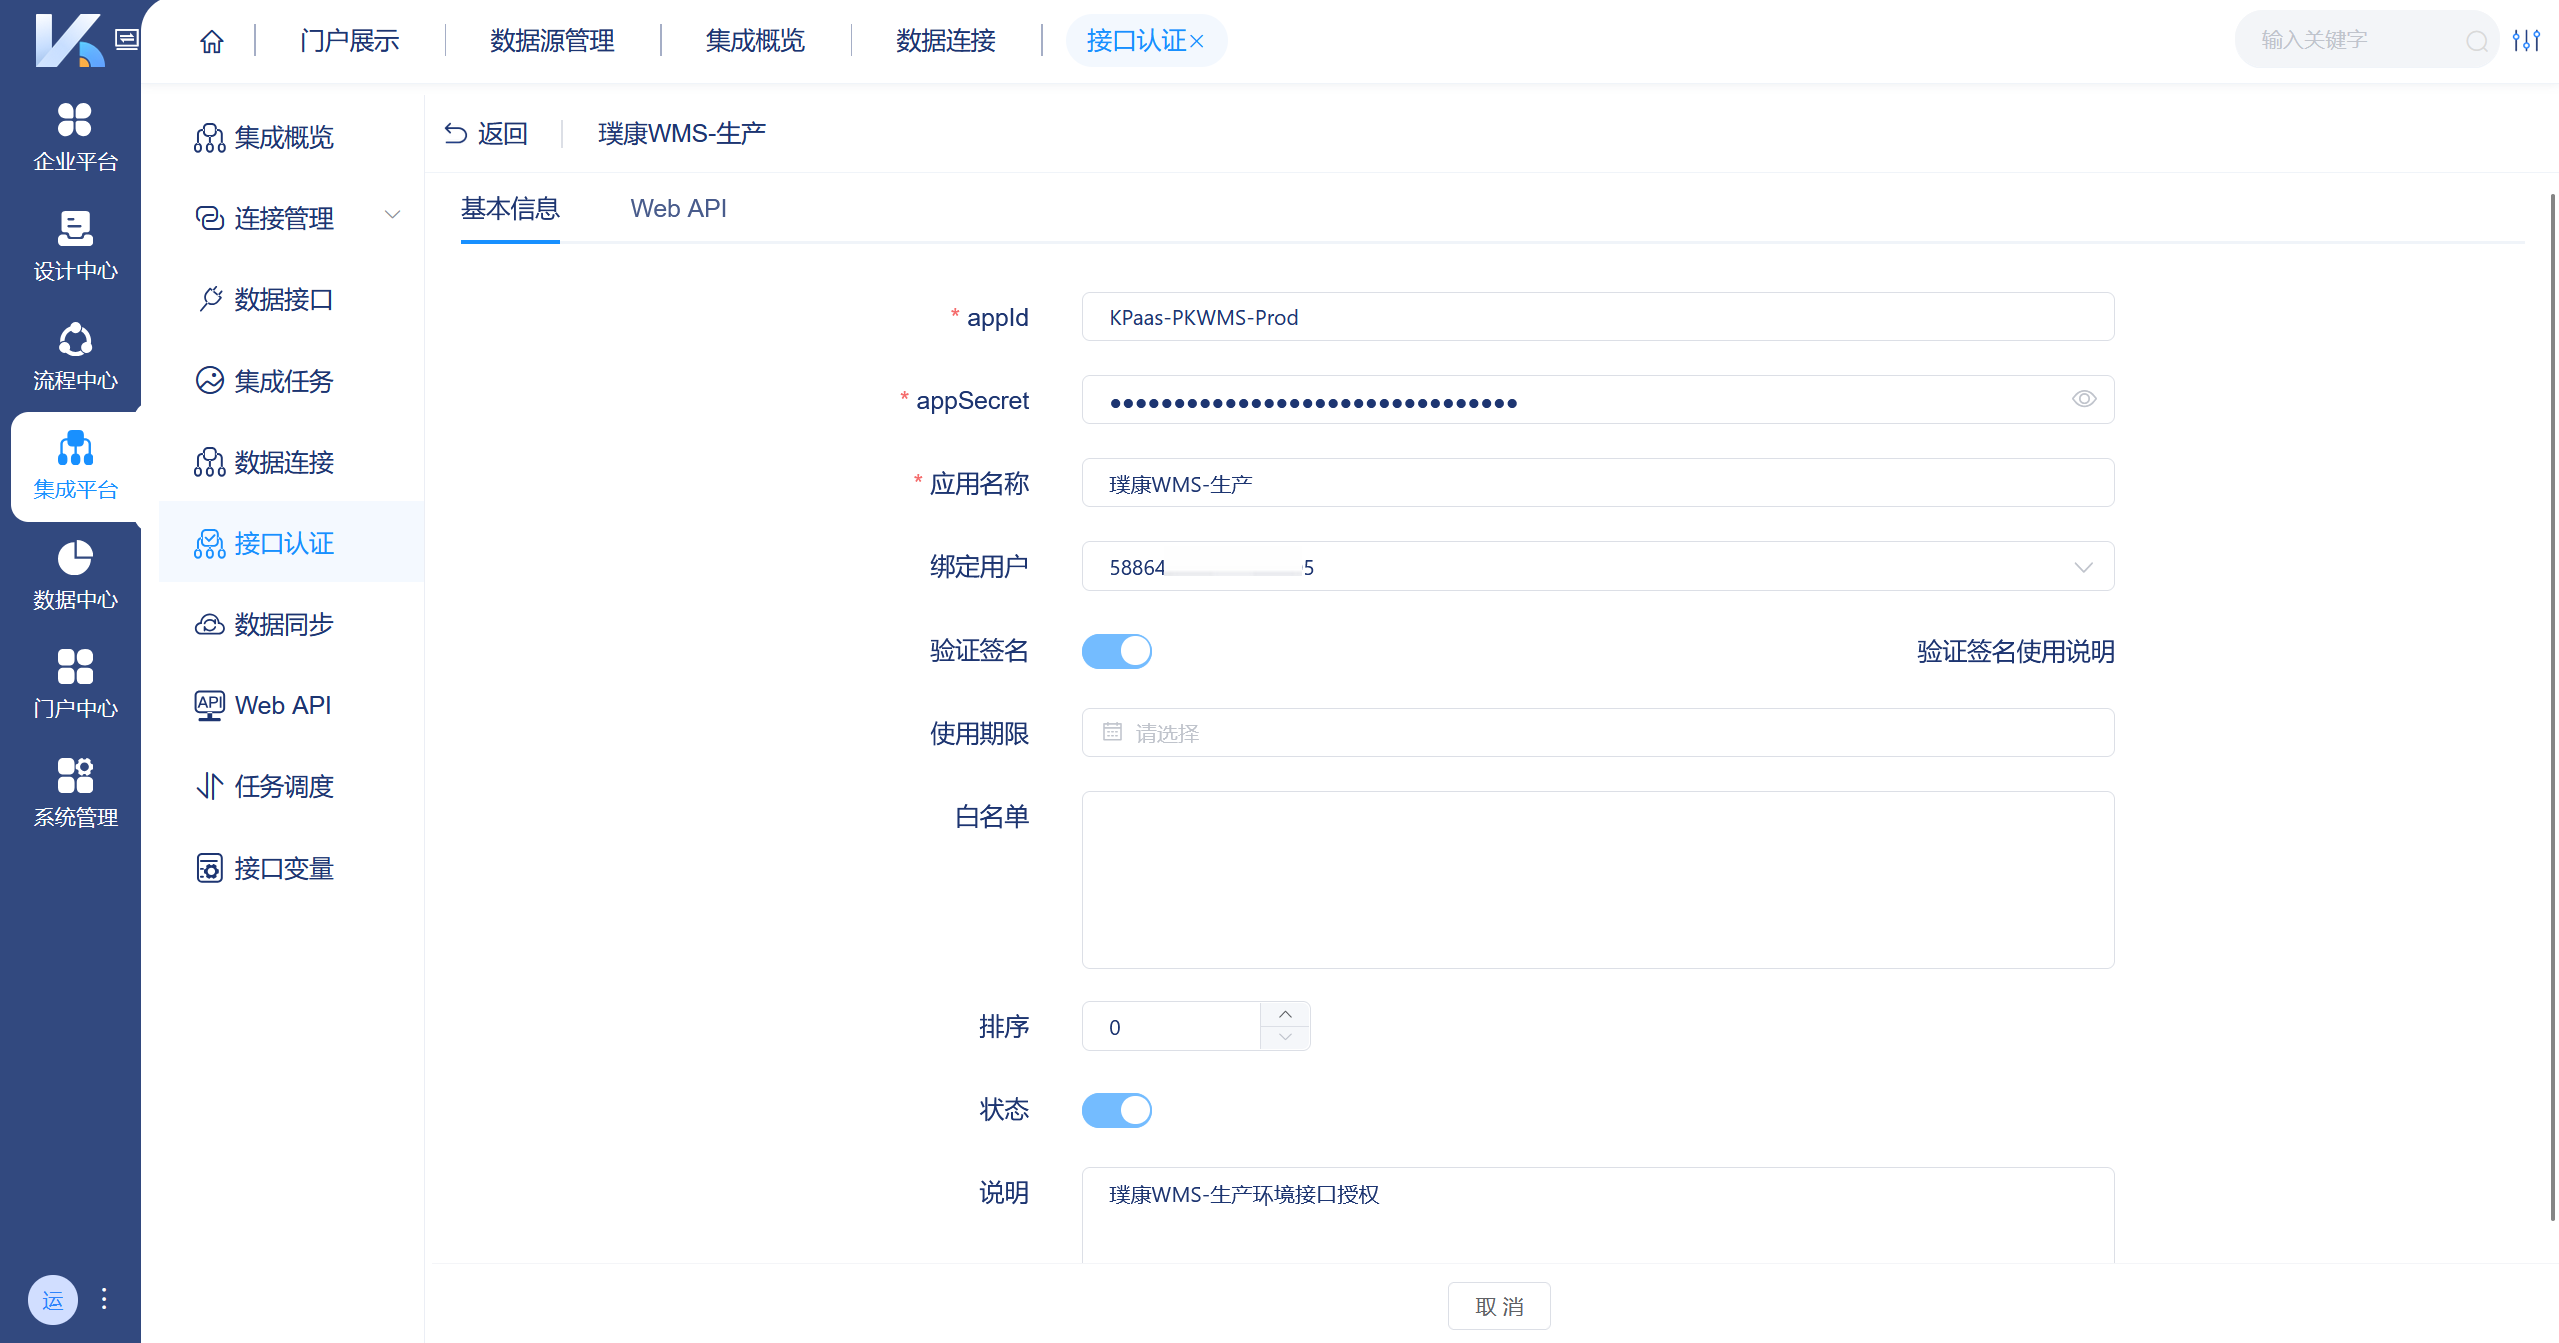Image resolution: width=2559 pixels, height=1343 pixels.
Task: Open 数据源管理 in the top navigation
Action: point(551,41)
